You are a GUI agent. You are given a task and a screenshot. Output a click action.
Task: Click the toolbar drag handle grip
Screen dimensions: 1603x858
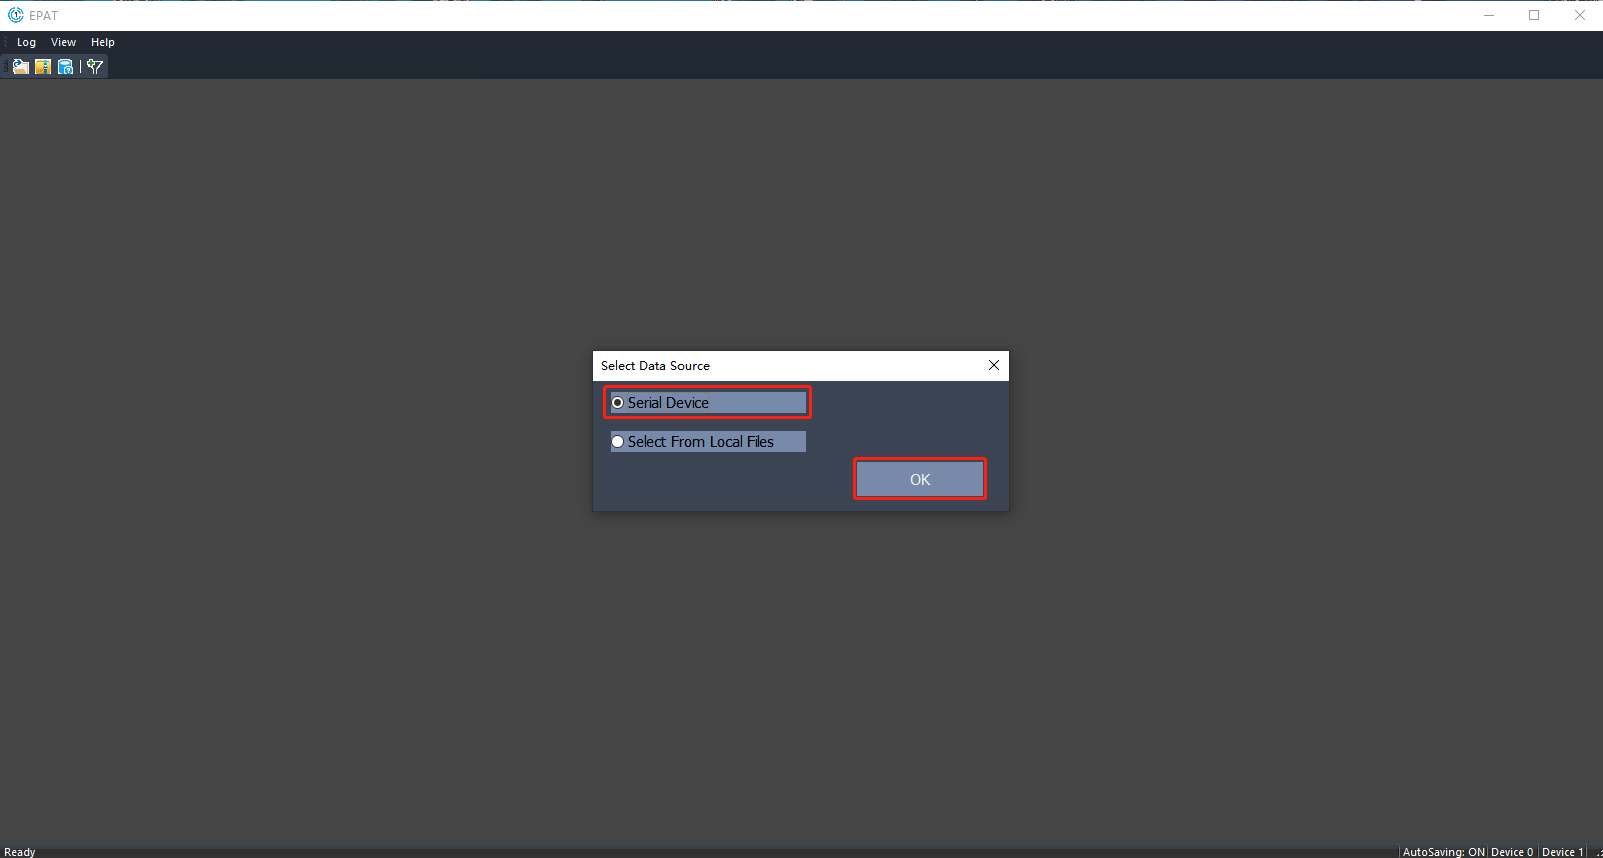pos(5,67)
